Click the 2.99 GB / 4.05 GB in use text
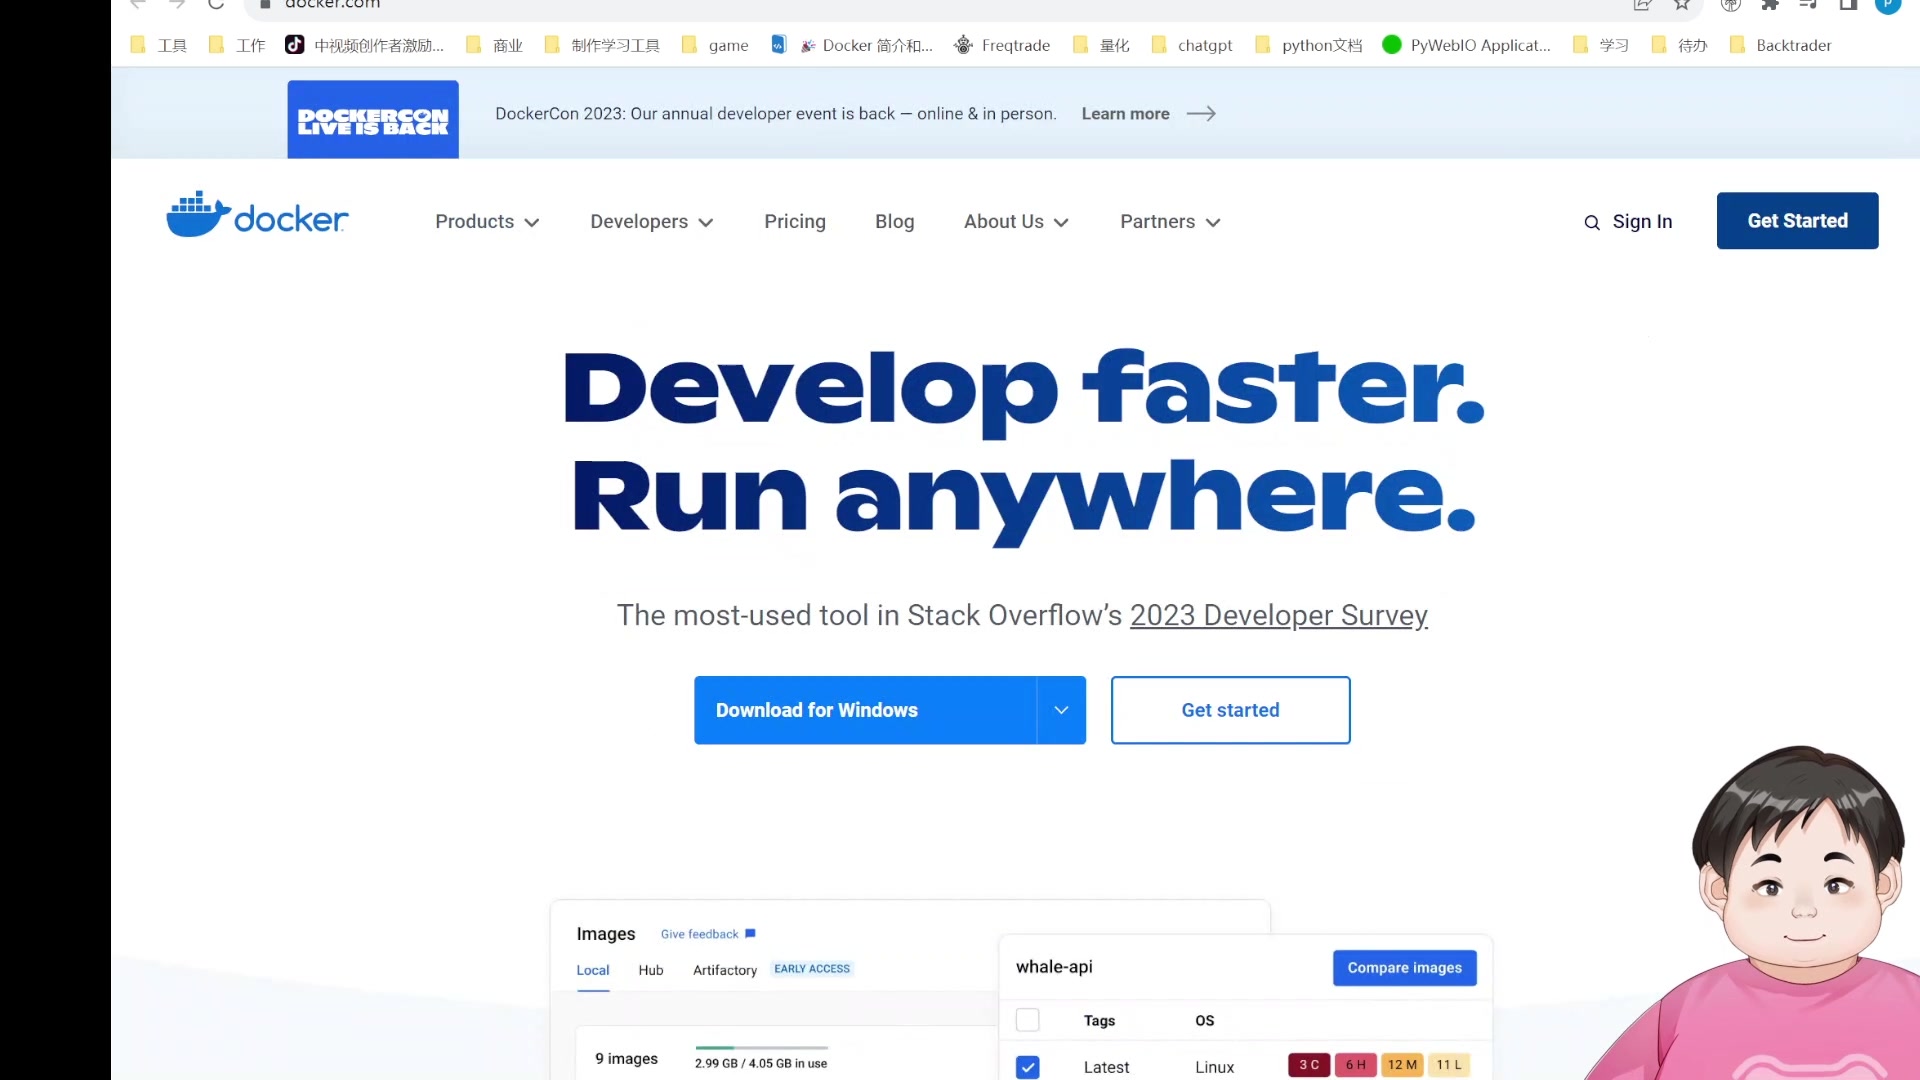Image resolution: width=1920 pixels, height=1080 pixels. [761, 1064]
